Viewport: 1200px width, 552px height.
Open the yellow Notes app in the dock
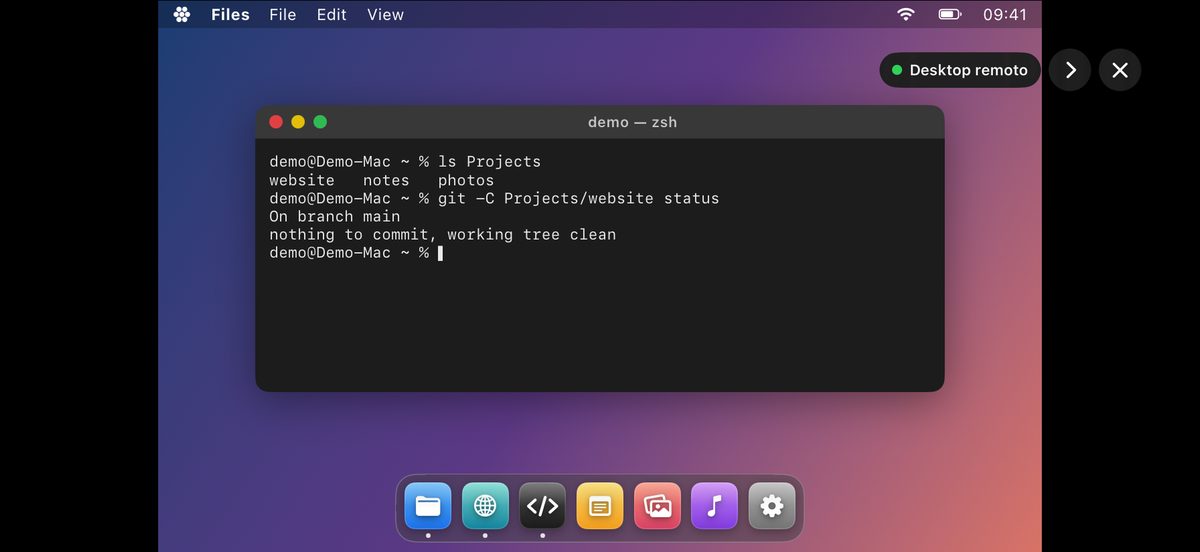(x=600, y=506)
